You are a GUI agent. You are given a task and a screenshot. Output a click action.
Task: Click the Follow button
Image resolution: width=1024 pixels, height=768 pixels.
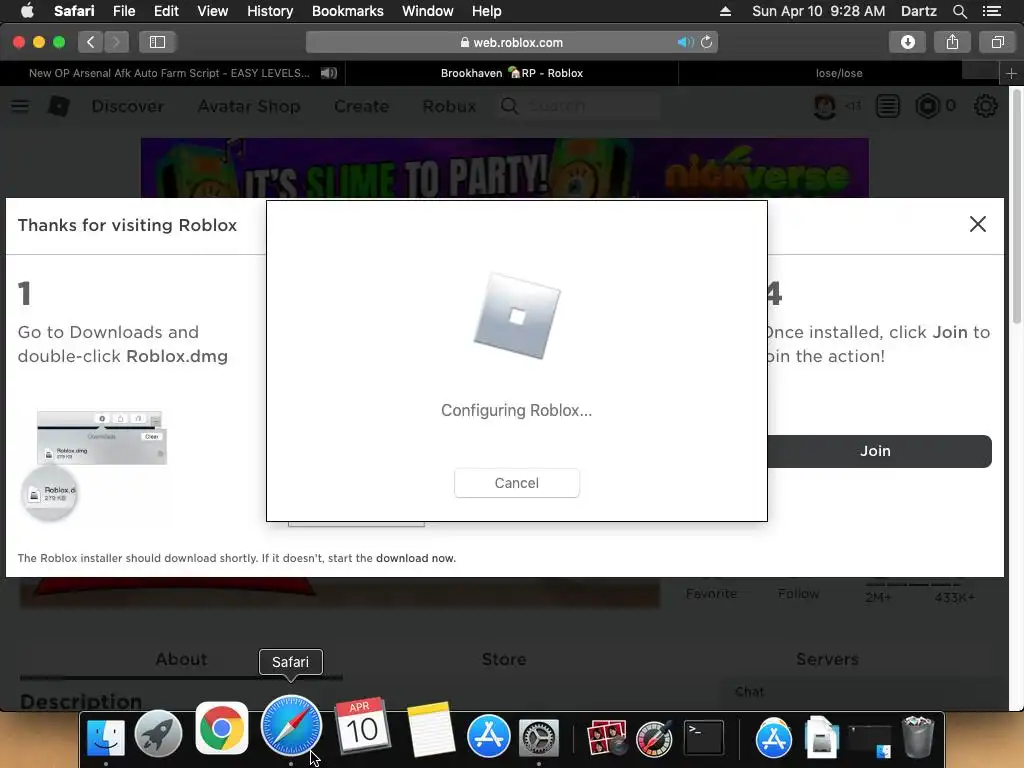(798, 593)
